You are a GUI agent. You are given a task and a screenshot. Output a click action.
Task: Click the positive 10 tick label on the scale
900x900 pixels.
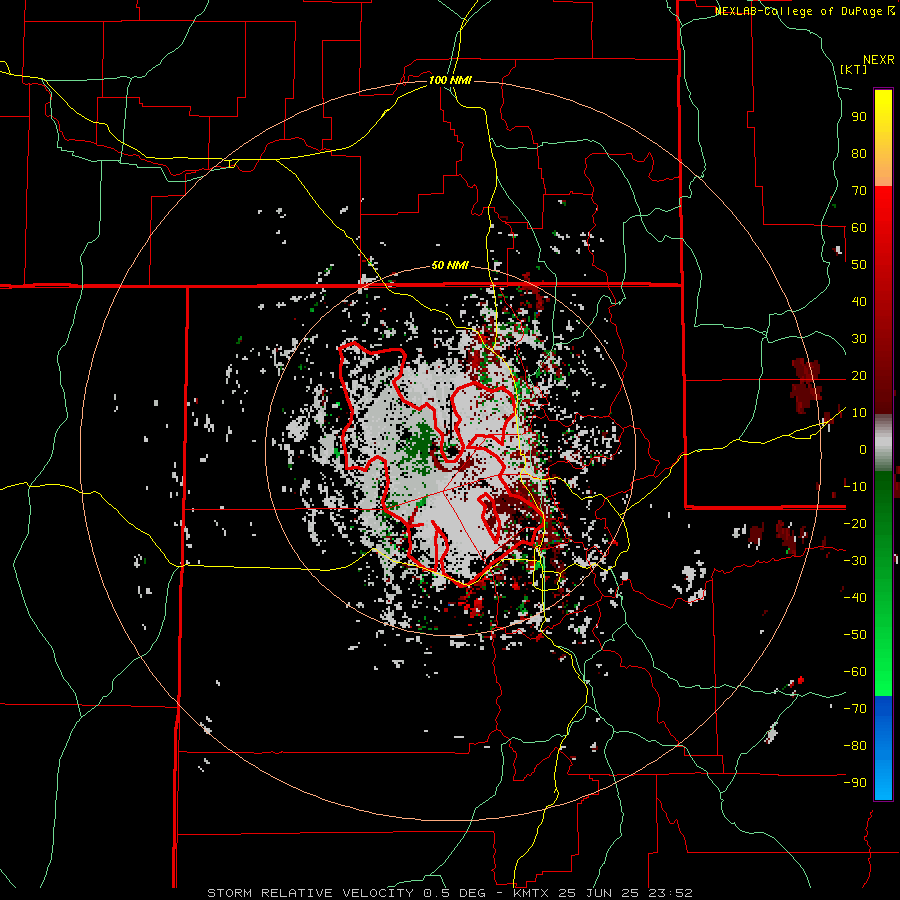[x=859, y=413]
